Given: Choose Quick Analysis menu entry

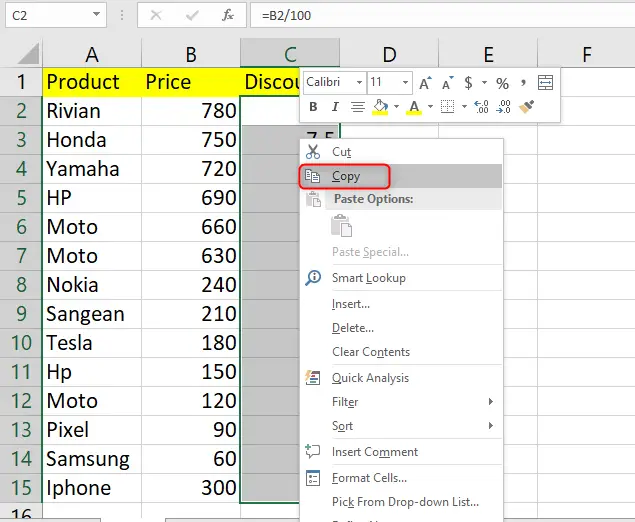Looking at the screenshot, I should (x=402, y=378).
